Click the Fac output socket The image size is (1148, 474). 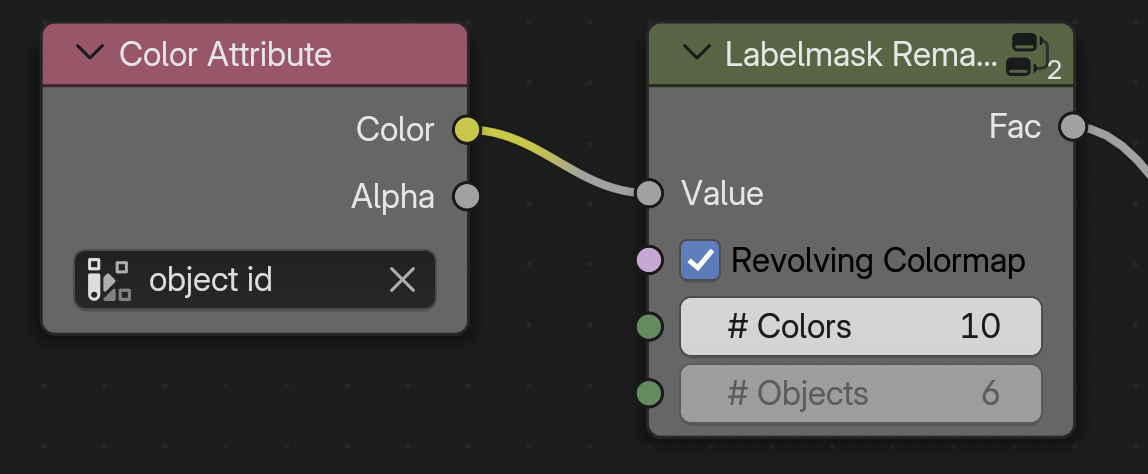[x=1073, y=127]
